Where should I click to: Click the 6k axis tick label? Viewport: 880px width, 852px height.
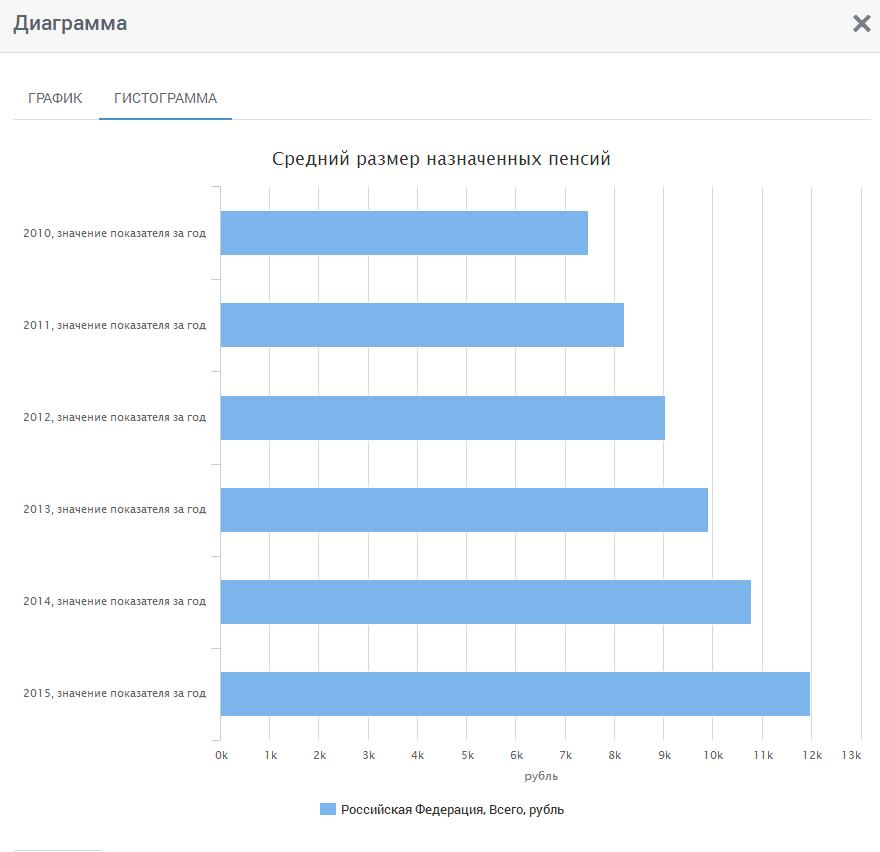coord(516,755)
